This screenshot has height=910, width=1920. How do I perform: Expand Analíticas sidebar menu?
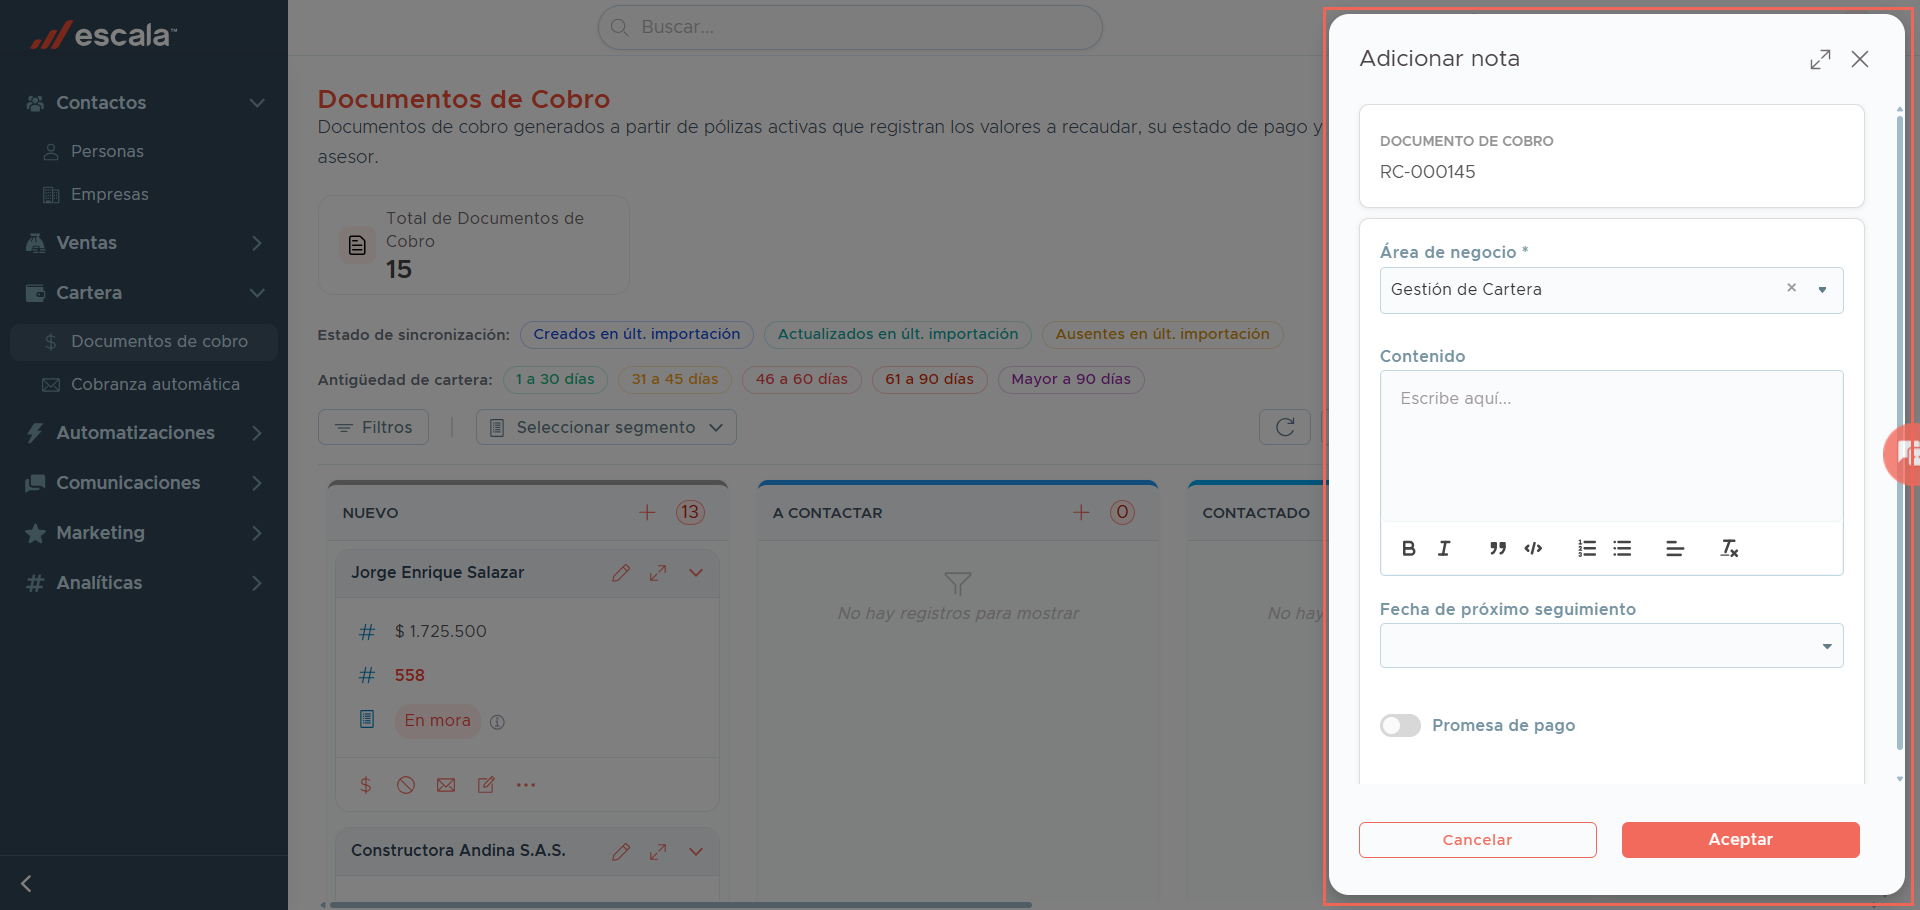(x=144, y=583)
